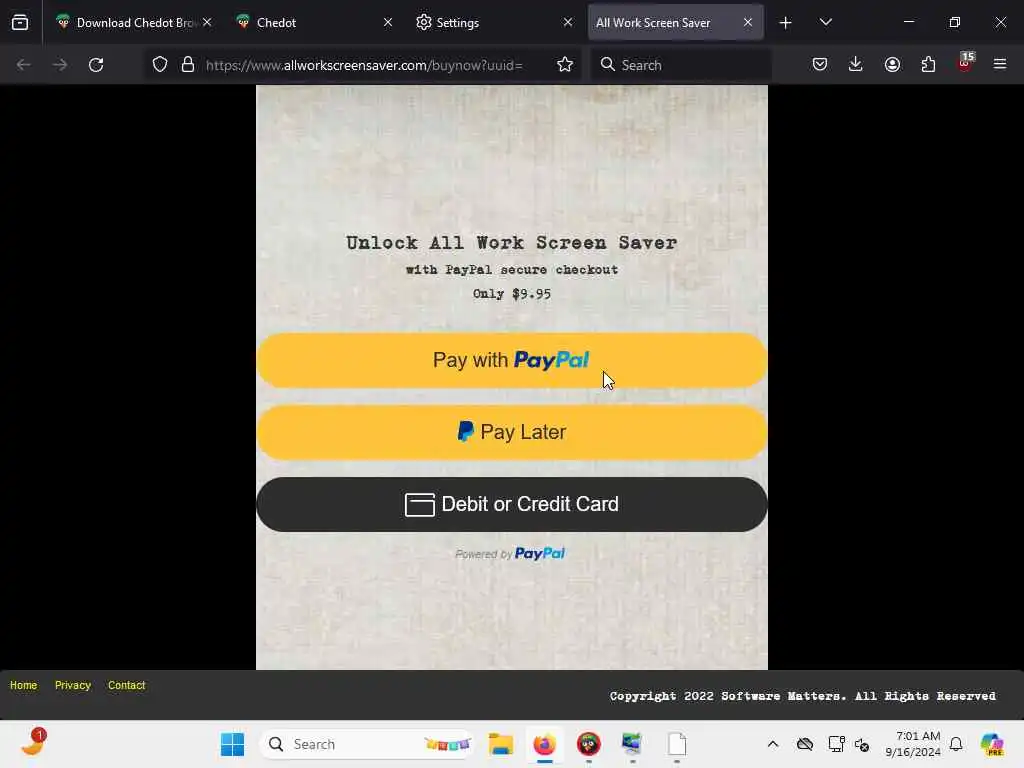The width and height of the screenshot is (1024, 768).
Task: Open the Firefox application hamburger menu
Action: coord(1000,64)
